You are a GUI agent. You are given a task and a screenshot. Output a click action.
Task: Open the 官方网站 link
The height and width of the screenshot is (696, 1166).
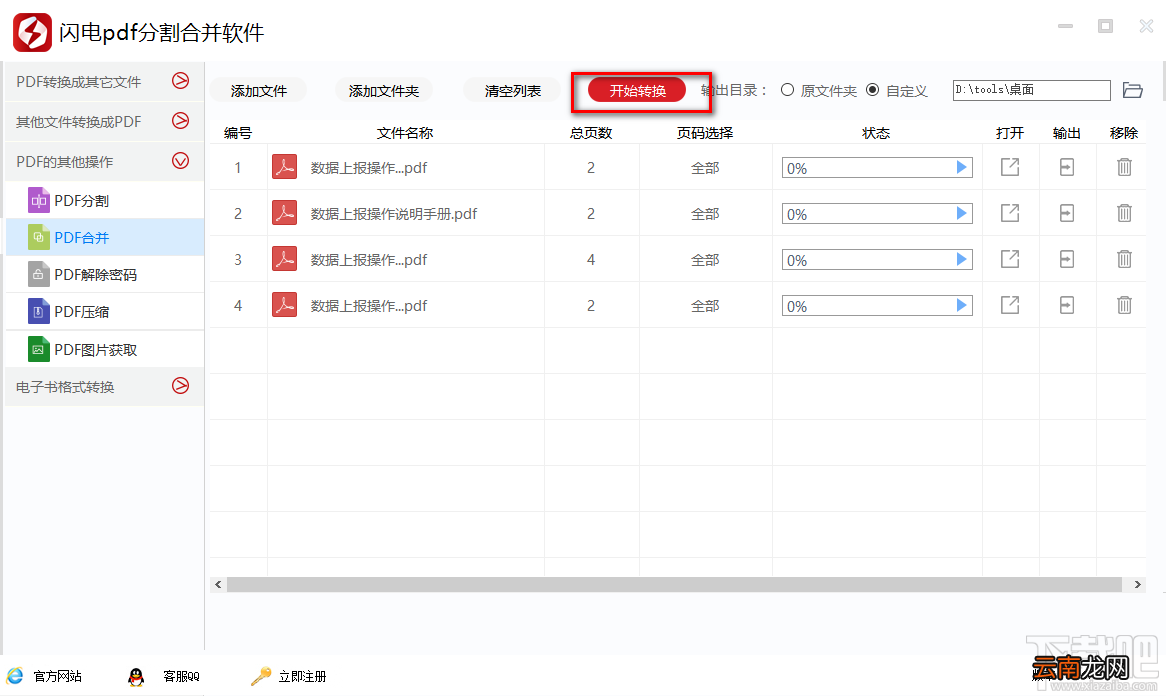[x=57, y=676]
